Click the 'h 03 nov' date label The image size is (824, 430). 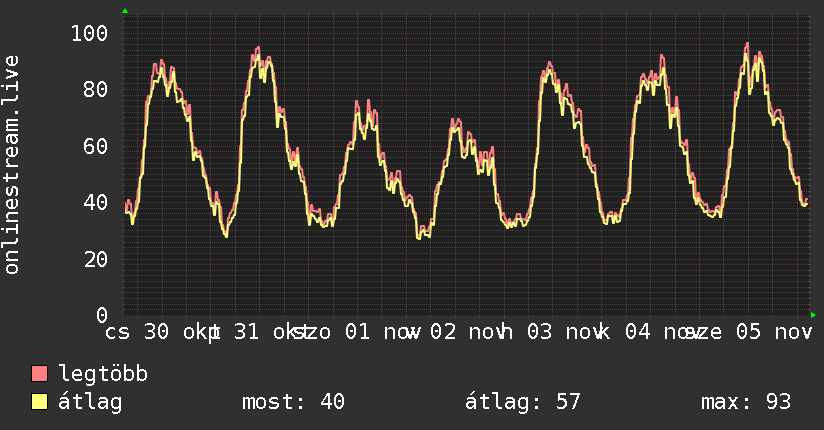coord(551,332)
